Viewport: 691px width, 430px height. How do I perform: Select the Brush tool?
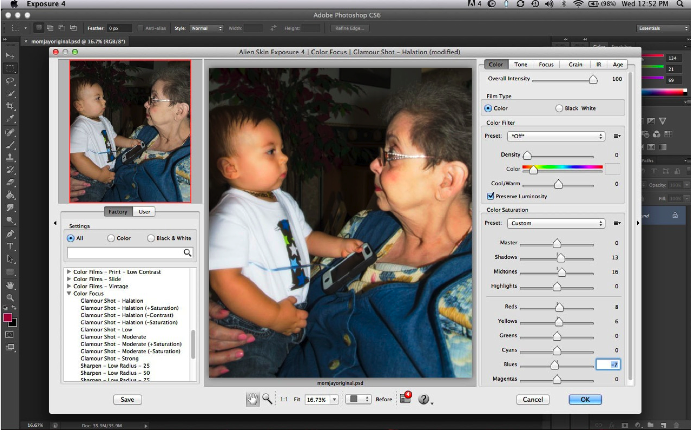tap(10, 145)
